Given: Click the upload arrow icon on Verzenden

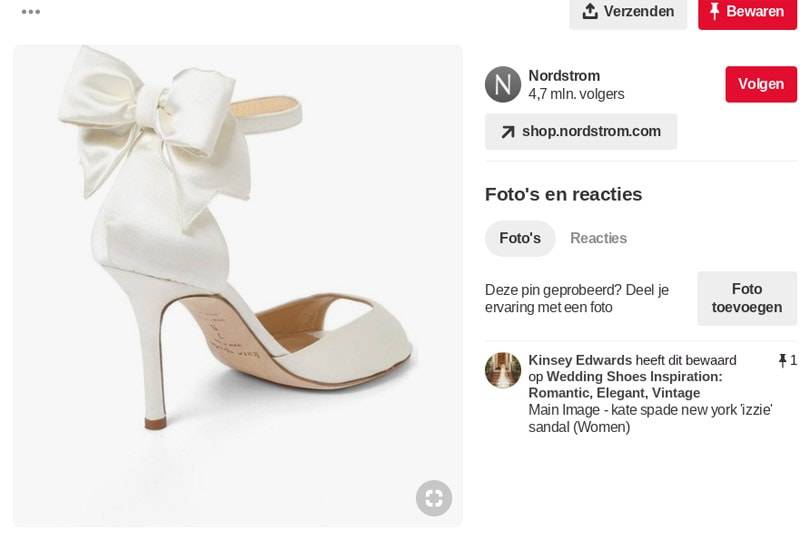Looking at the screenshot, I should coord(590,11).
